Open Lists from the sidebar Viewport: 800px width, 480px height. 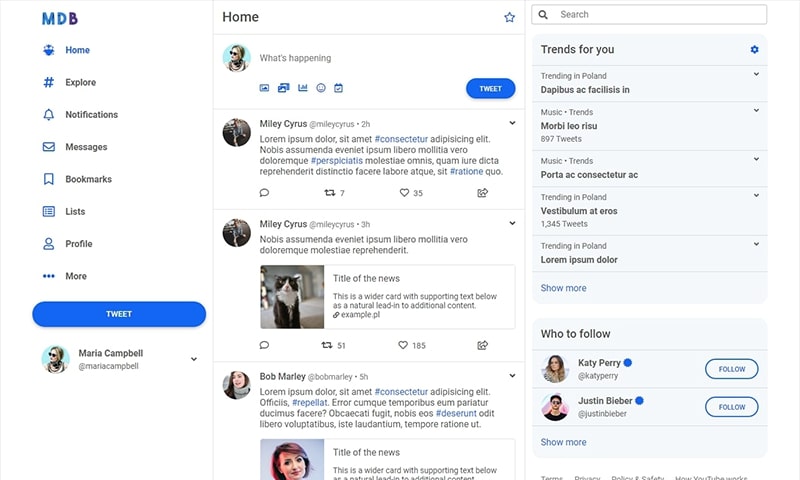pyautogui.click(x=64, y=211)
